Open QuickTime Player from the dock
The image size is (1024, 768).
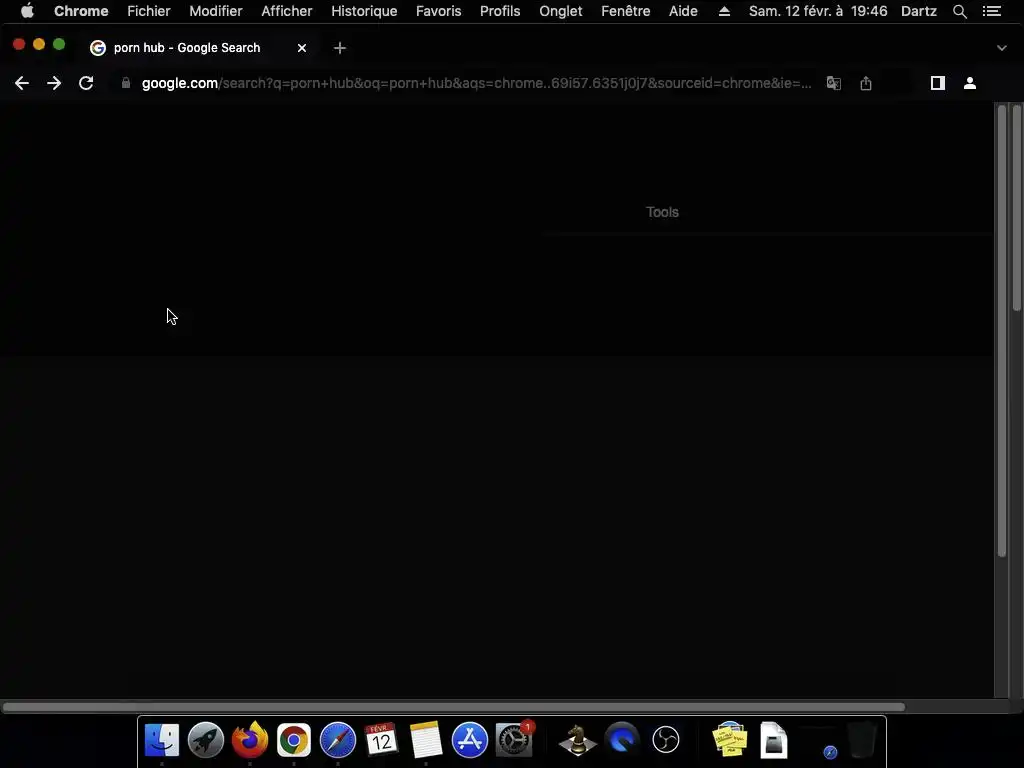coord(622,741)
